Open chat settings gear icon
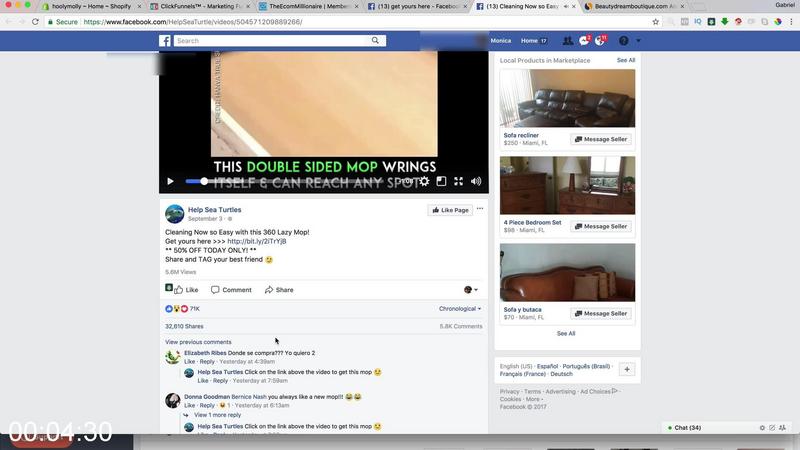Screen dimensions: 800x450 tap(762, 428)
